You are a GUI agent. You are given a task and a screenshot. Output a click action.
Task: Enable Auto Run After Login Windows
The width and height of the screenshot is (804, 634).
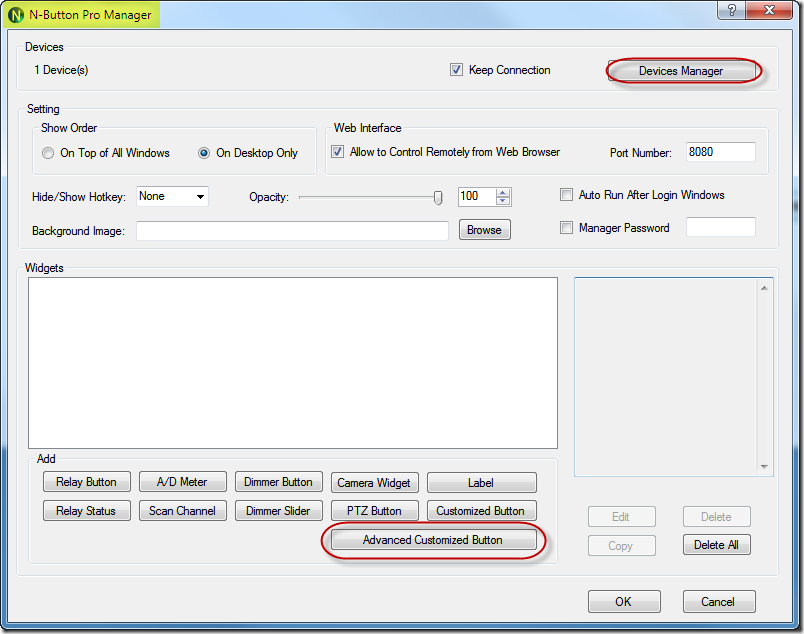click(x=566, y=195)
